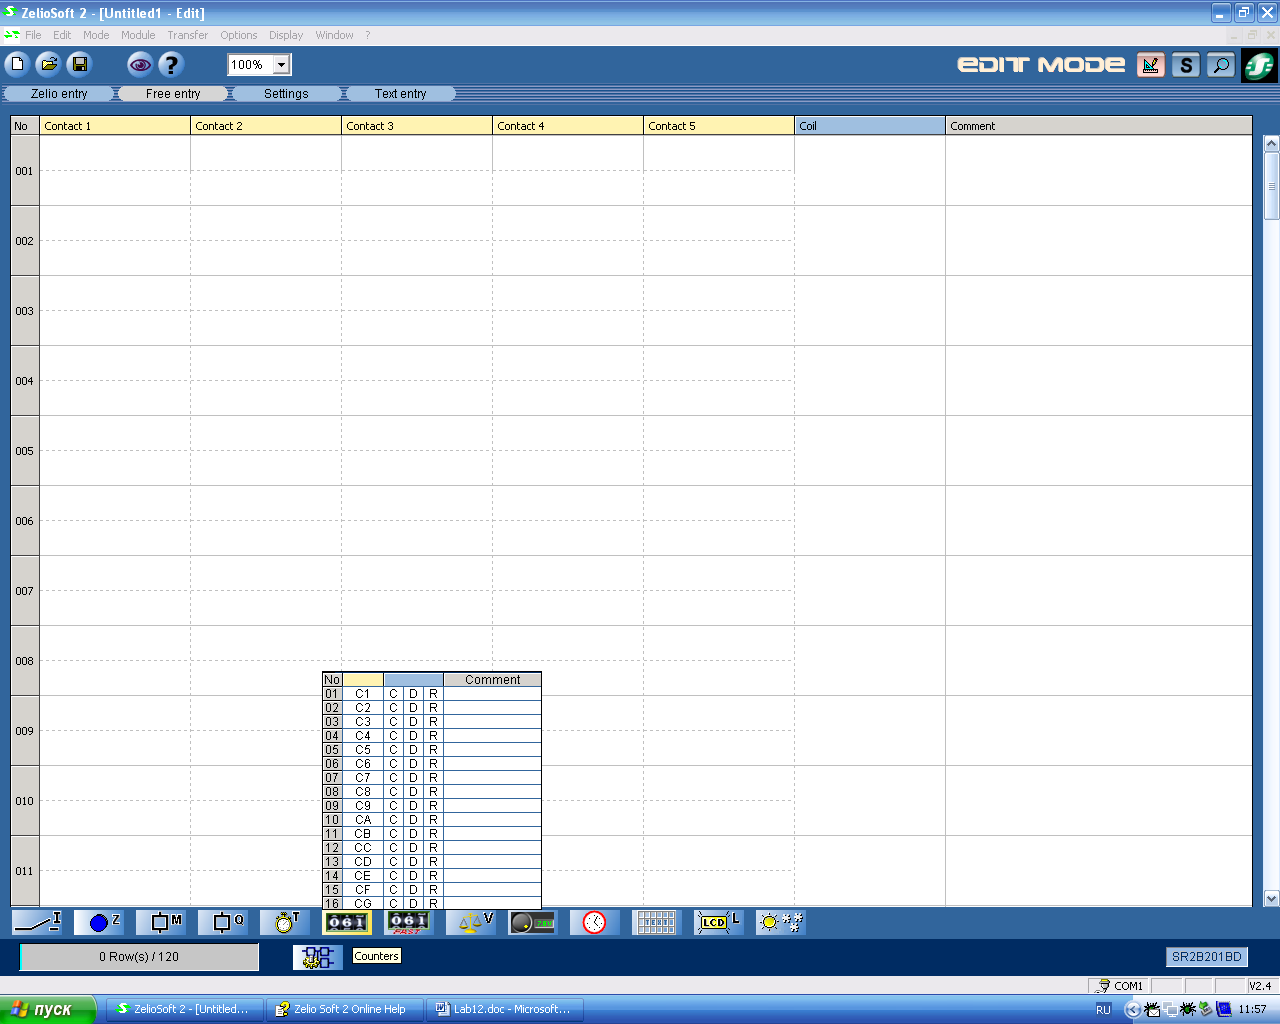Open the ? help menu
The height and width of the screenshot is (1024, 1280).
367,35
